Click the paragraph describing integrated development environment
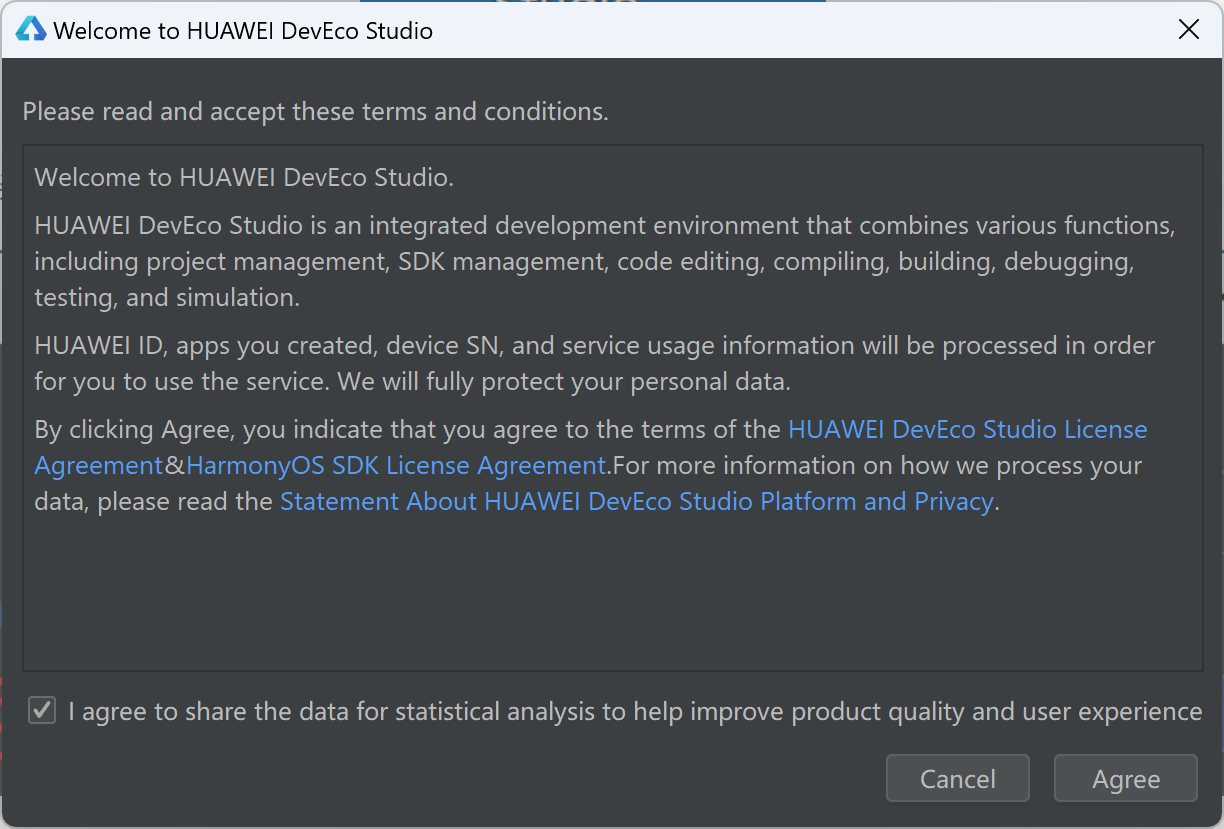 point(605,261)
